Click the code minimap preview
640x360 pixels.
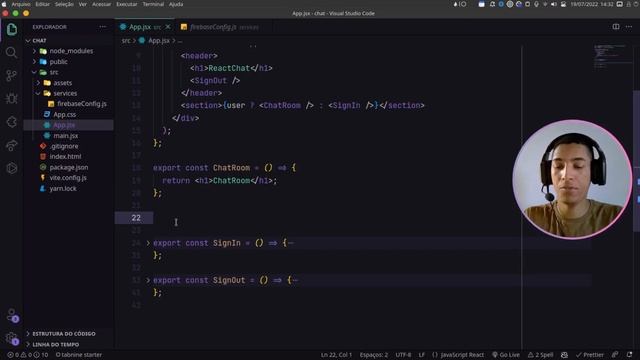[x=611, y=57]
